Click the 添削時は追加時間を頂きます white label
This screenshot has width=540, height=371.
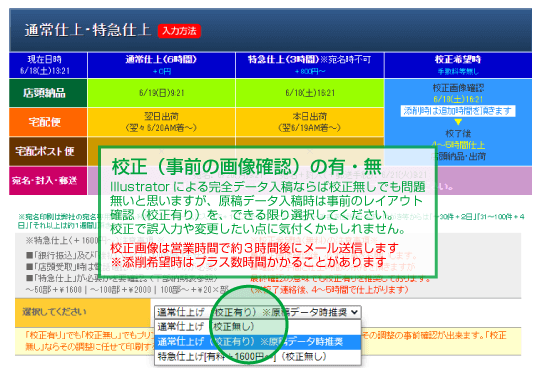[x=458, y=111]
